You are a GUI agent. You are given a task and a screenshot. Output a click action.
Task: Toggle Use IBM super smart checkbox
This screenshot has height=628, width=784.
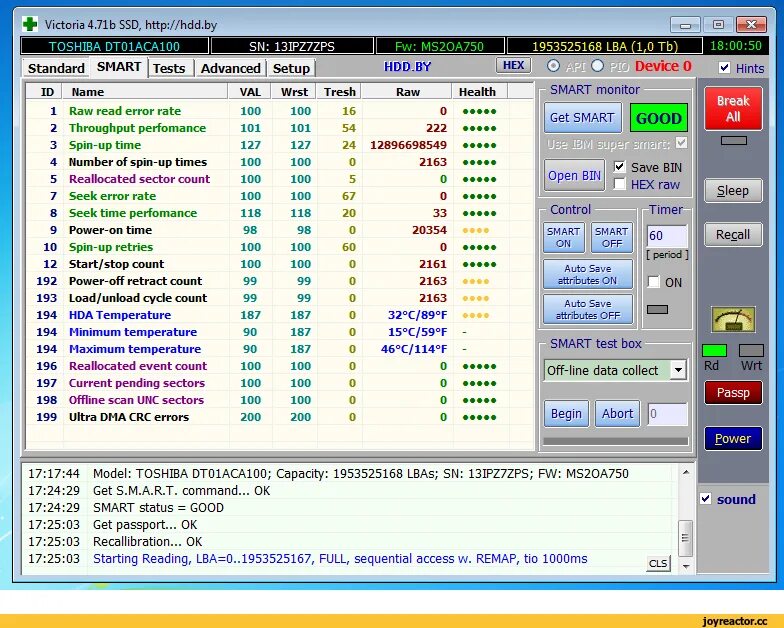point(681,144)
